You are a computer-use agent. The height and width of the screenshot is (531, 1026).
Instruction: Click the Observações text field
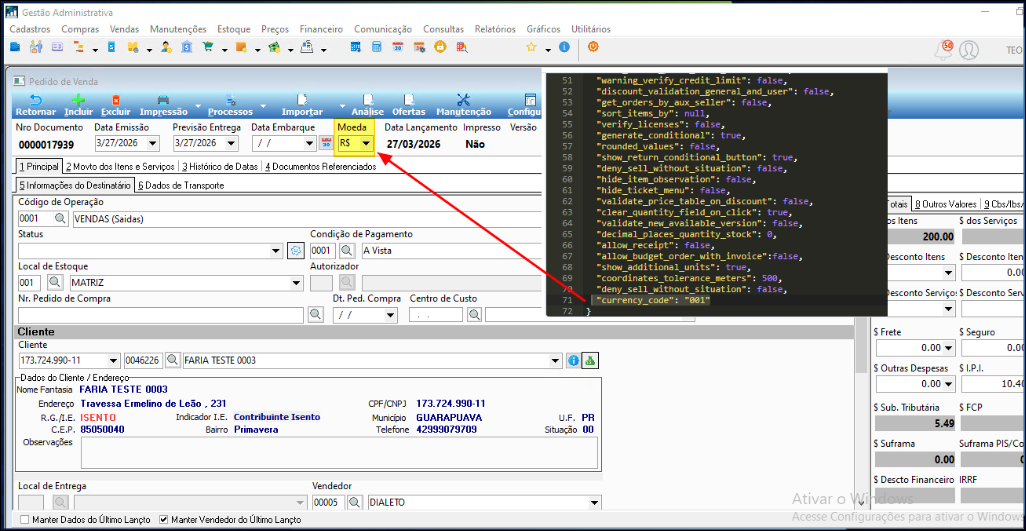tap(337, 451)
